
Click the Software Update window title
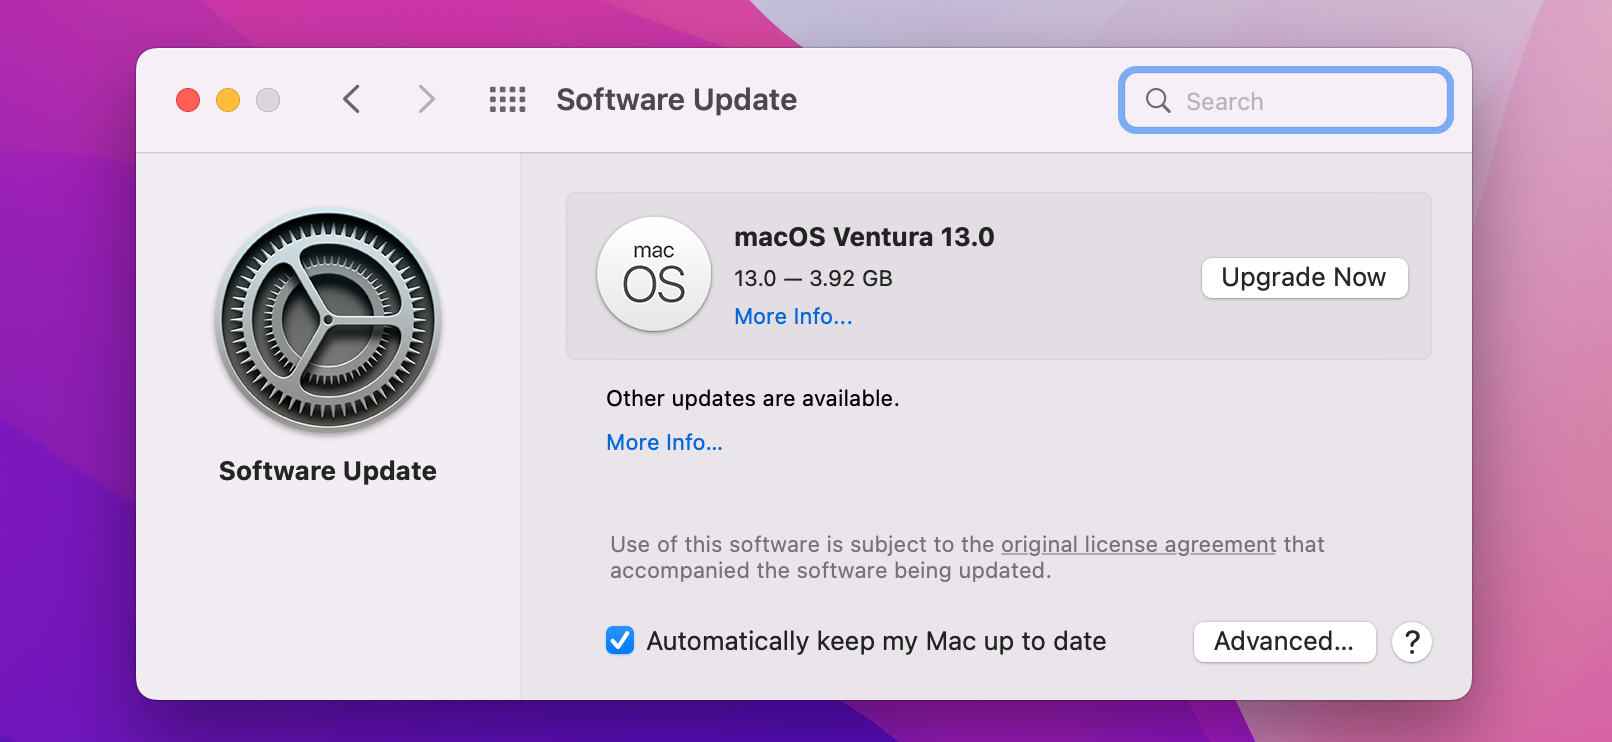[x=677, y=100]
